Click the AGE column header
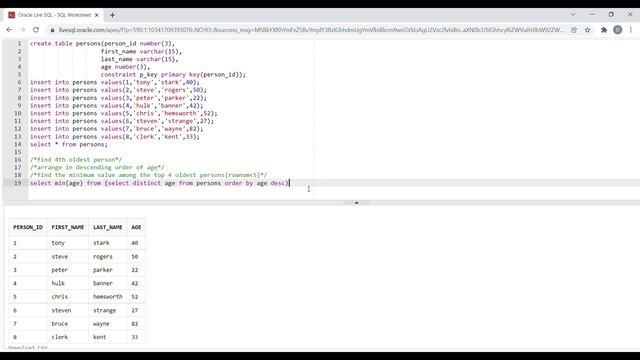 136,227
